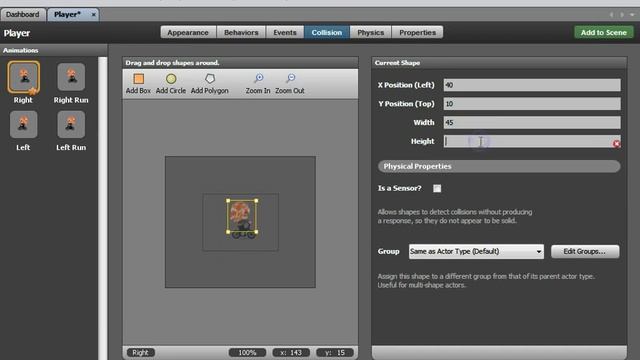This screenshot has width=640, height=360.
Task: Click the collision box top-left handle
Action: click(x=228, y=200)
